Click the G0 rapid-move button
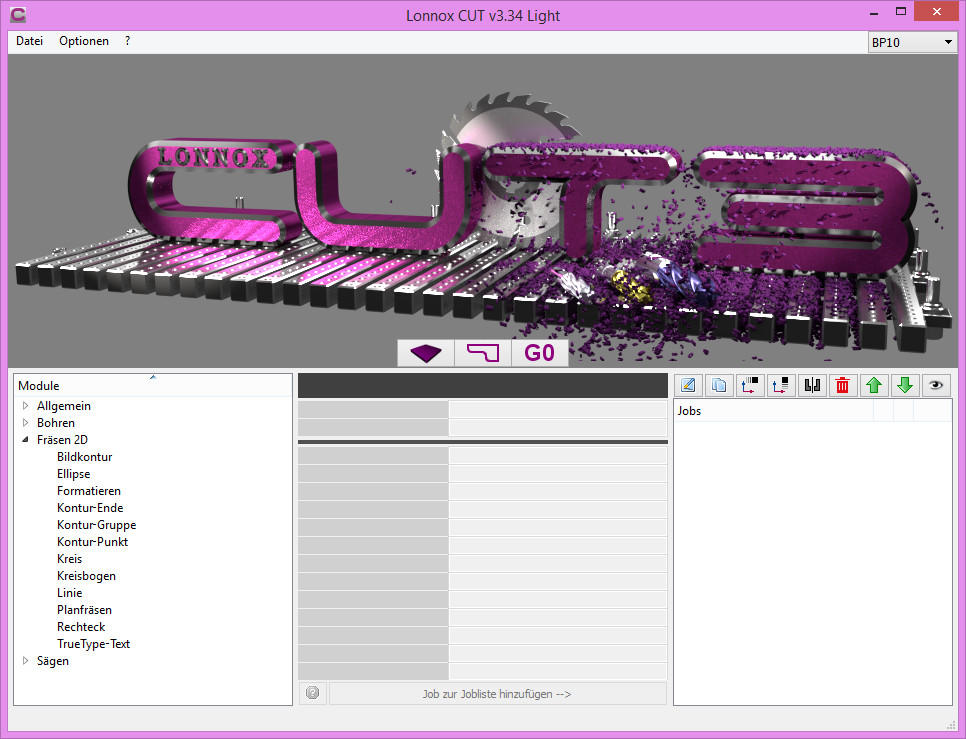966x739 pixels. click(540, 353)
